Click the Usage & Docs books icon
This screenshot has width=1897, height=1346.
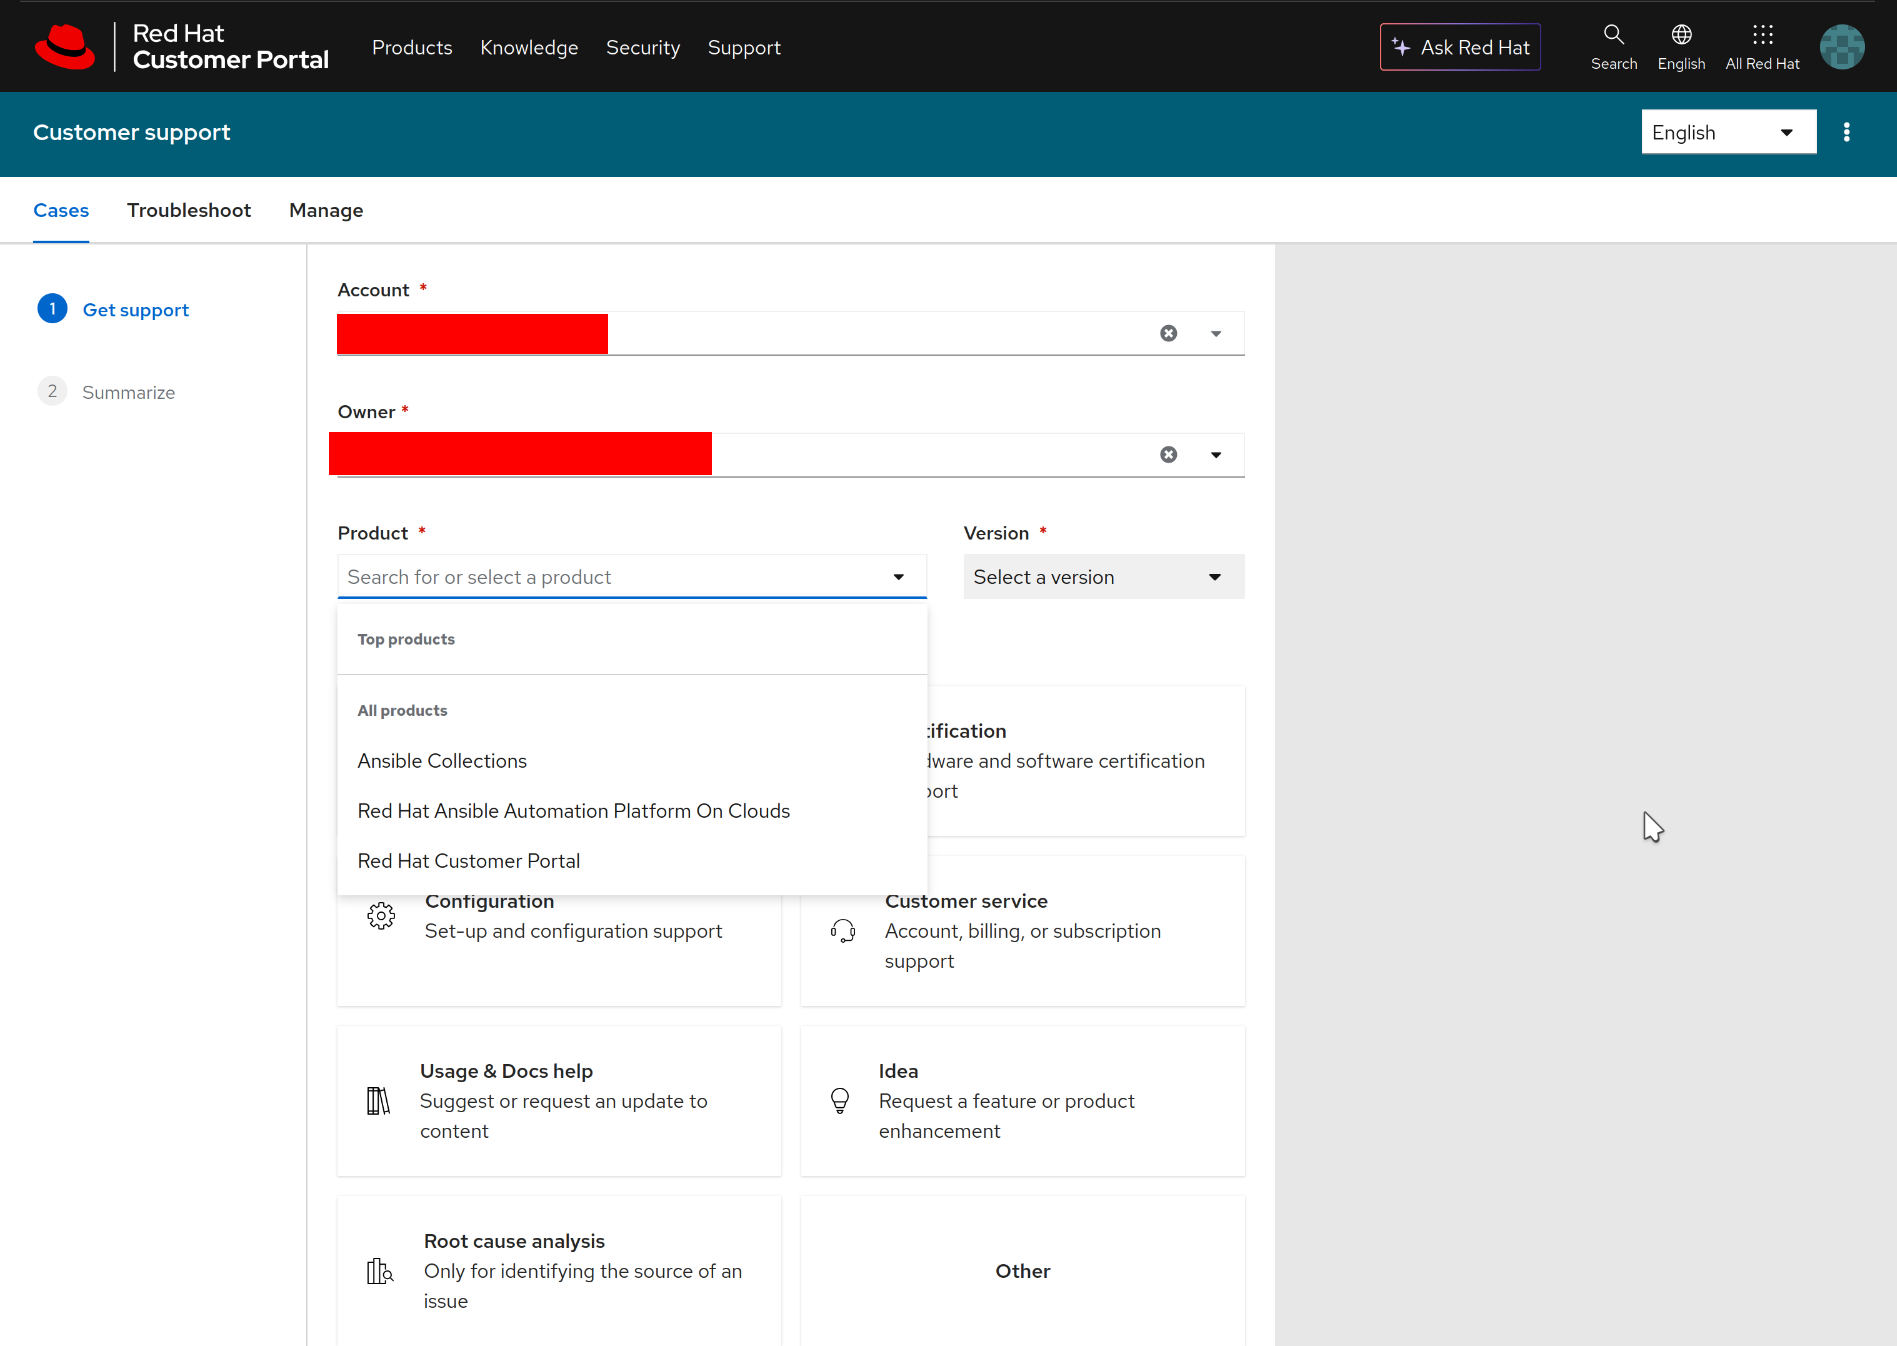pyautogui.click(x=378, y=1101)
